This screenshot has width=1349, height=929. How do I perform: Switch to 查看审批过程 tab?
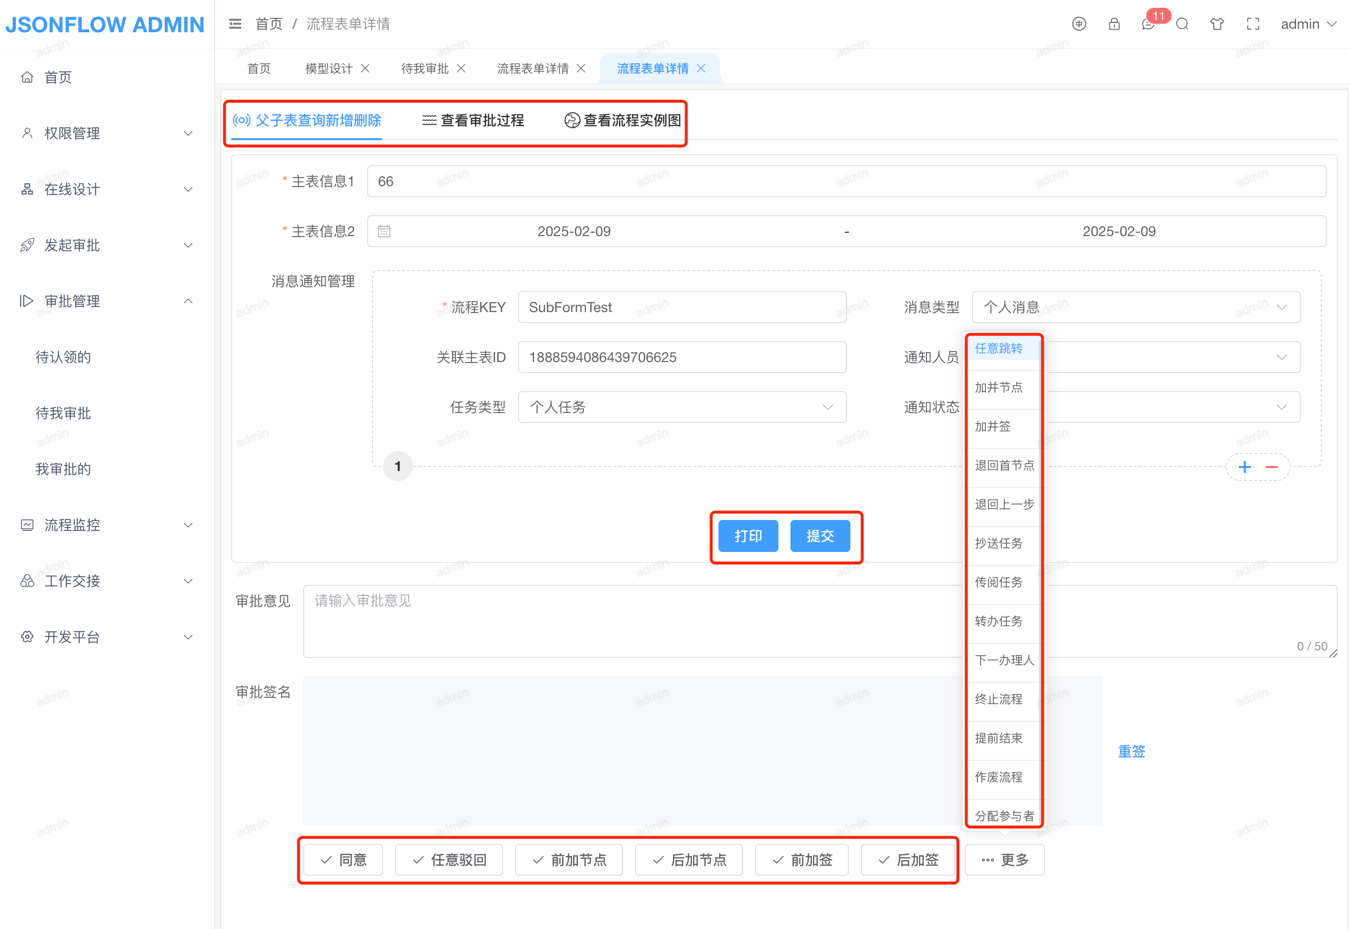coord(473,120)
